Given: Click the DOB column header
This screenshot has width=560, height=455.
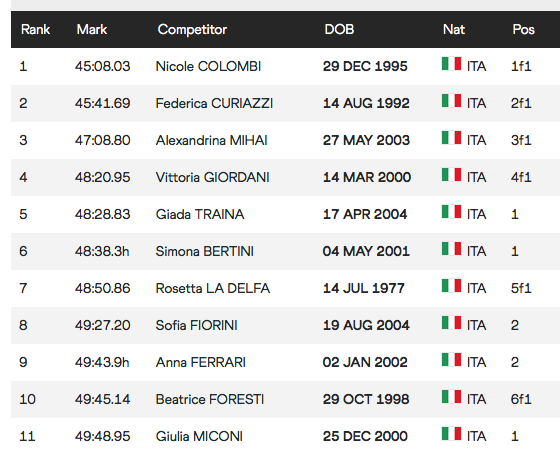Looking at the screenshot, I should pyautogui.click(x=339, y=29).
